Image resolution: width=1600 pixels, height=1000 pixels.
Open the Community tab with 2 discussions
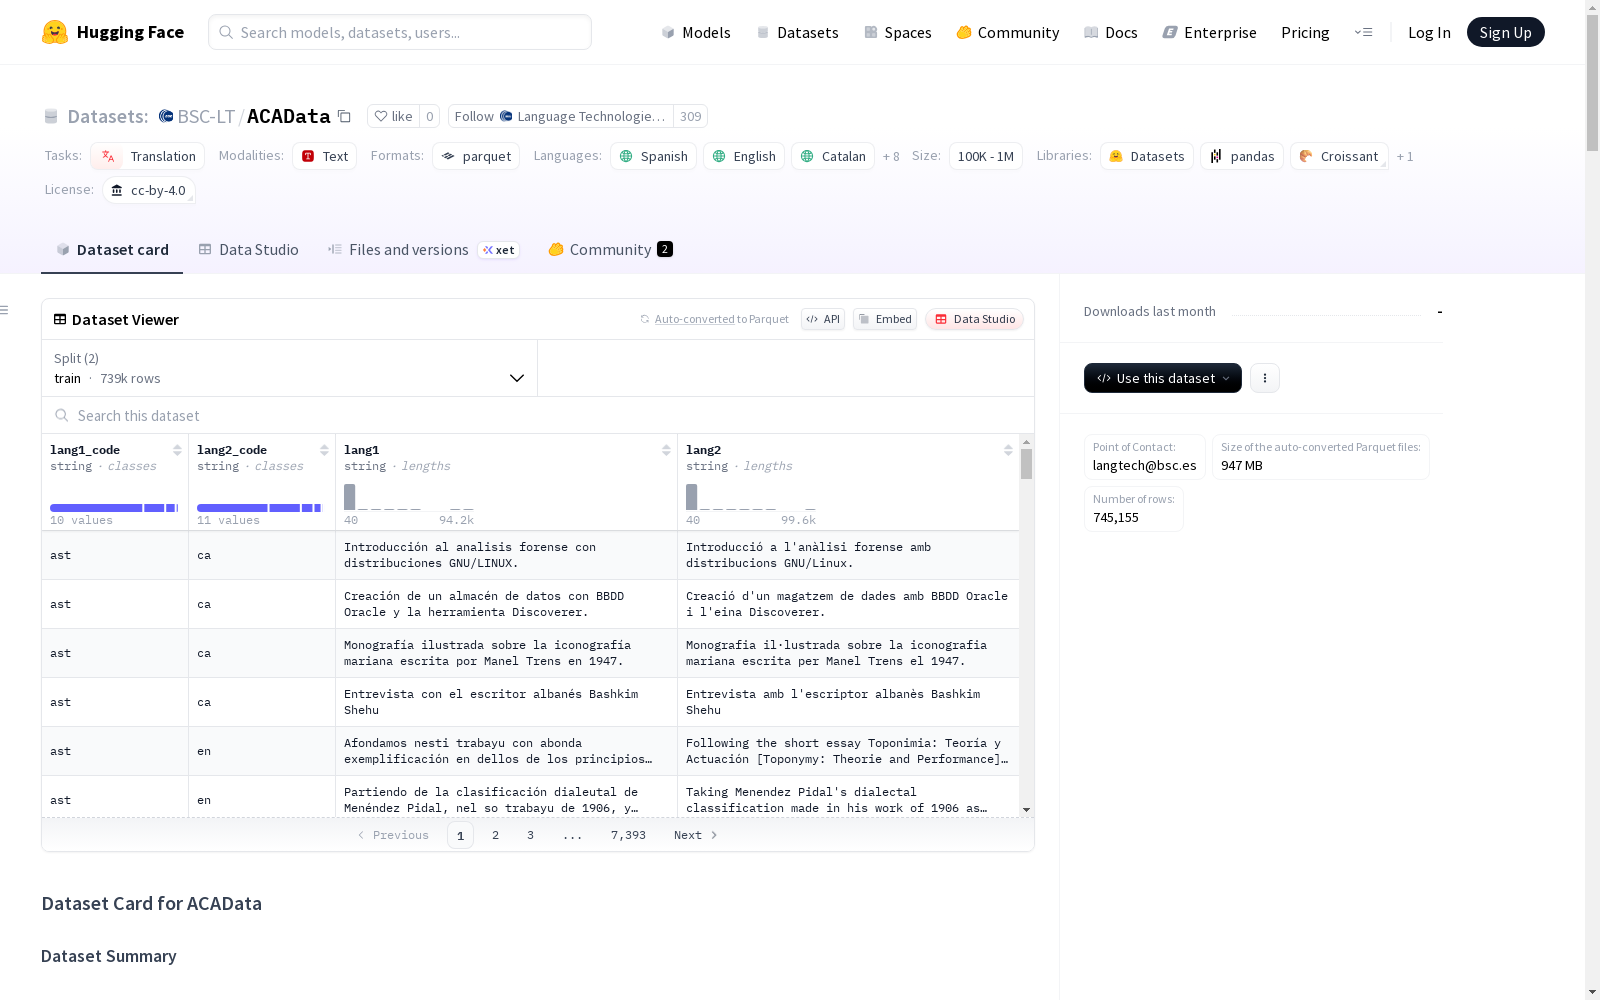click(610, 250)
